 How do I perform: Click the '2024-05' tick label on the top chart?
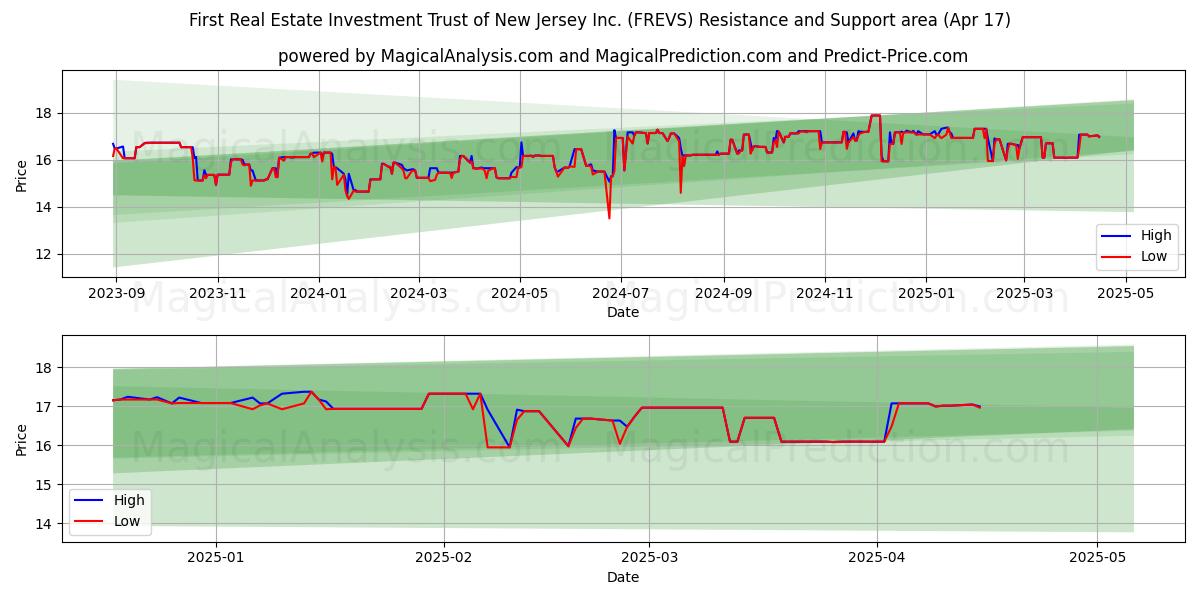[x=520, y=295]
